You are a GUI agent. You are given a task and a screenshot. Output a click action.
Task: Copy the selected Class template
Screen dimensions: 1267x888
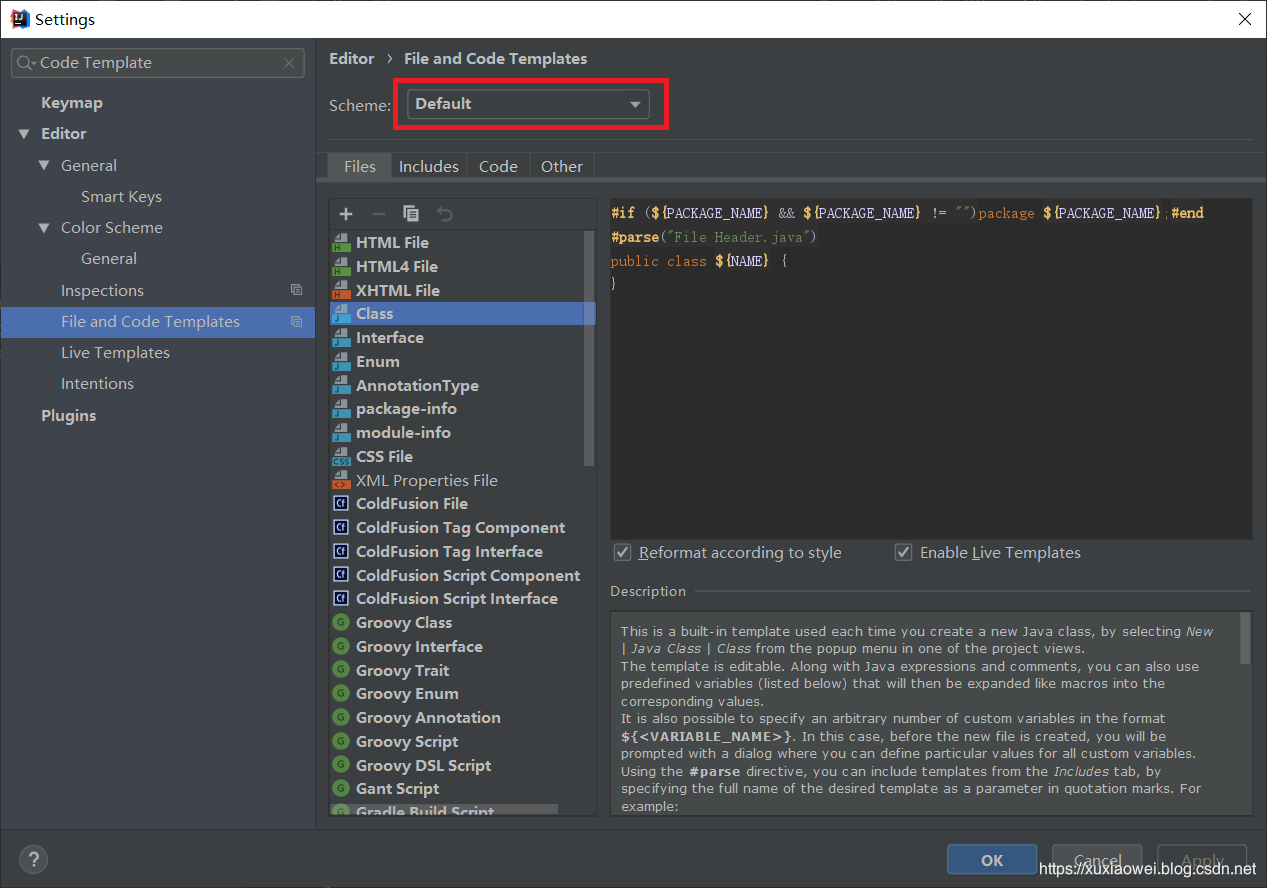[411, 213]
